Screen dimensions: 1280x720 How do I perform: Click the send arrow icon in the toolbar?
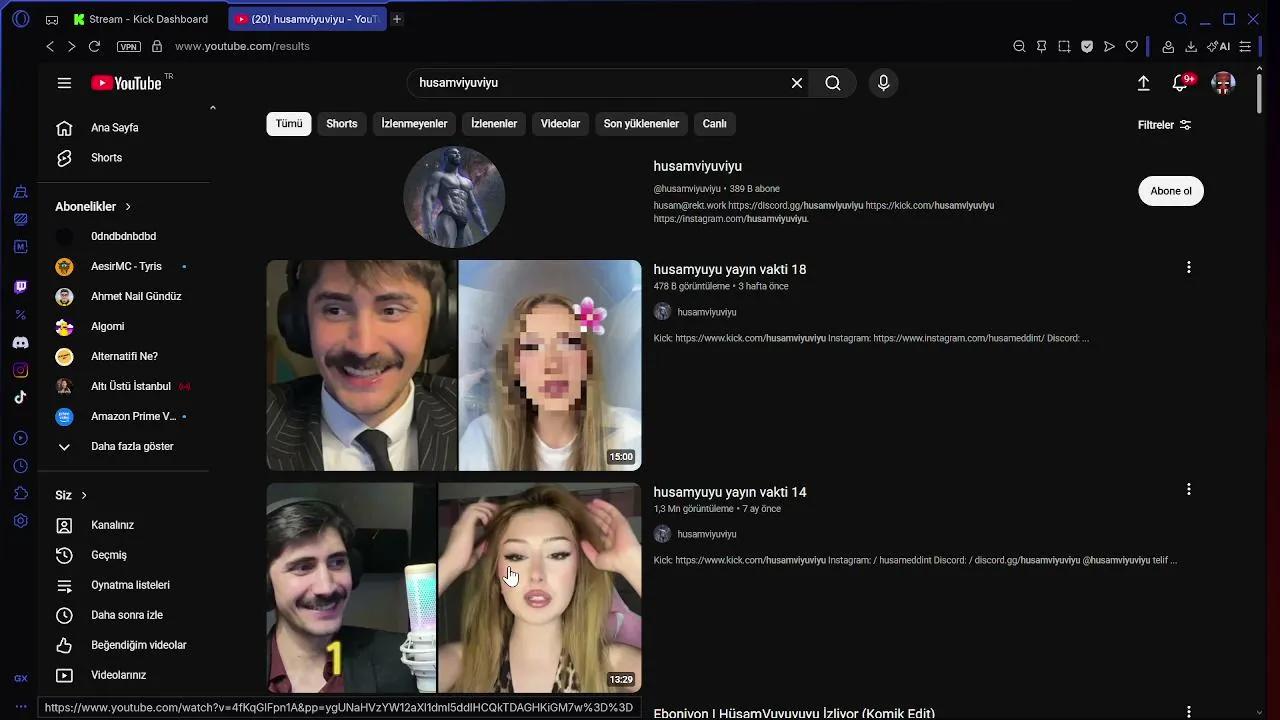point(1109,46)
